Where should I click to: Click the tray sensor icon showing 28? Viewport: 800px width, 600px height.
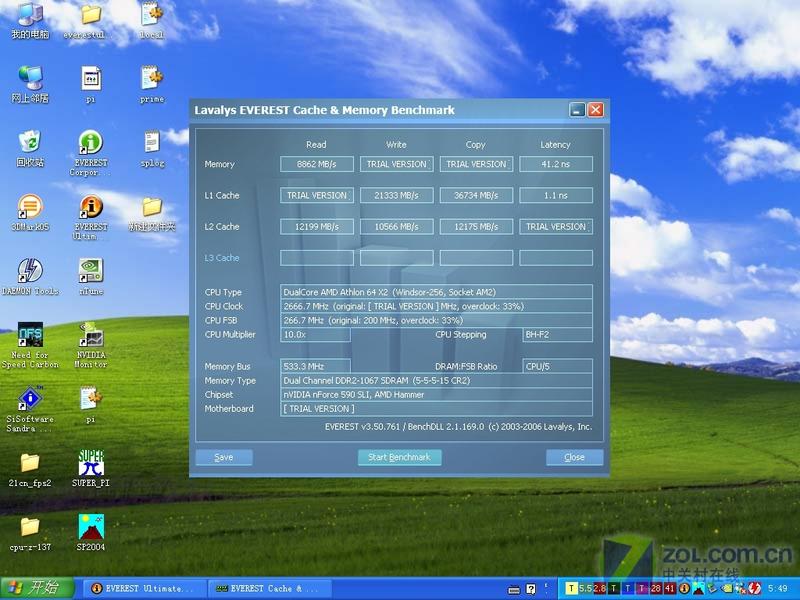tap(655, 588)
